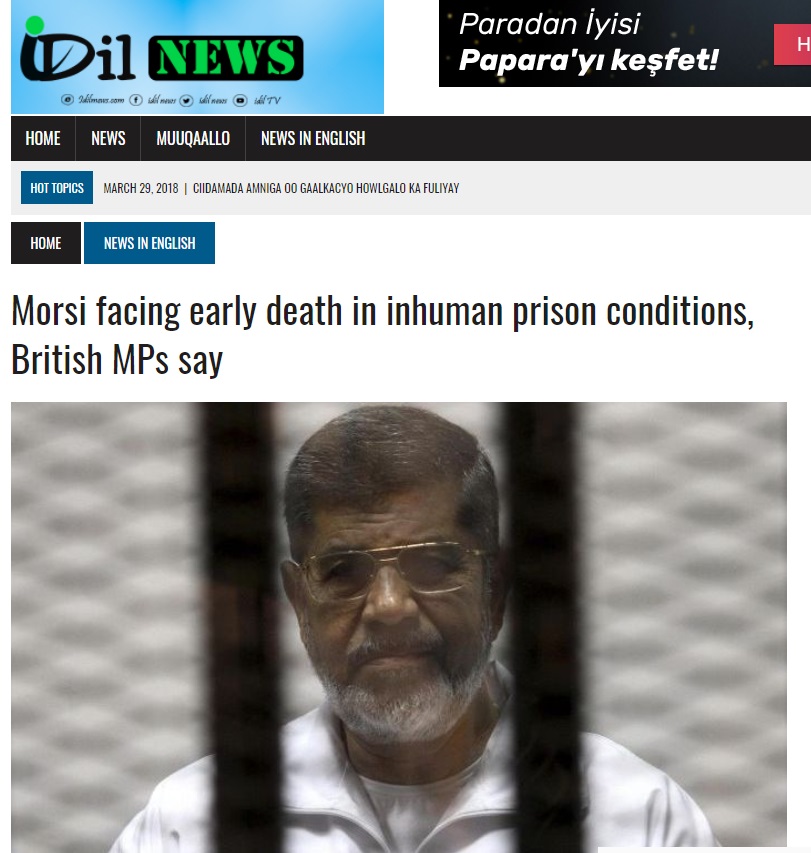Click the March 29, 2018 date in hot topics
The height and width of the screenshot is (853, 811).
tap(141, 188)
